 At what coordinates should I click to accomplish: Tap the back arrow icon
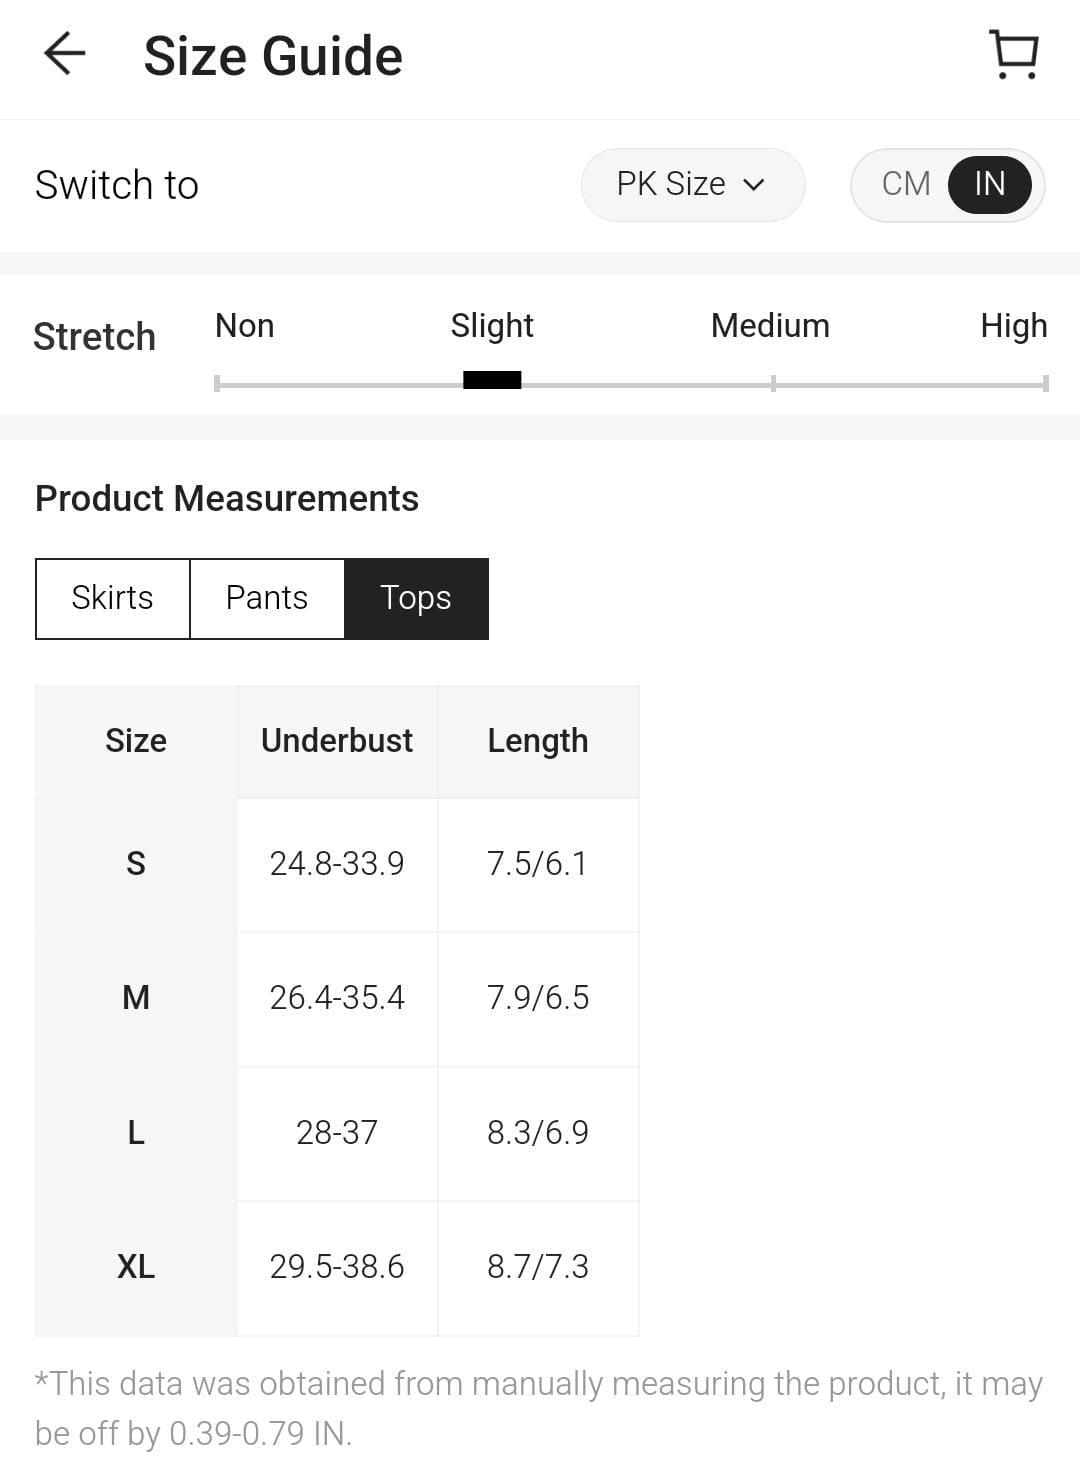(65, 54)
